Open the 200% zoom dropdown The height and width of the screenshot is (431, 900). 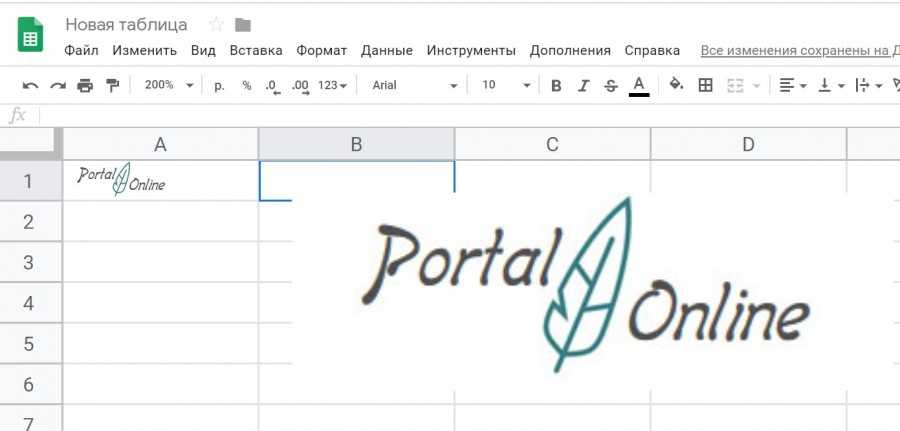coord(169,86)
